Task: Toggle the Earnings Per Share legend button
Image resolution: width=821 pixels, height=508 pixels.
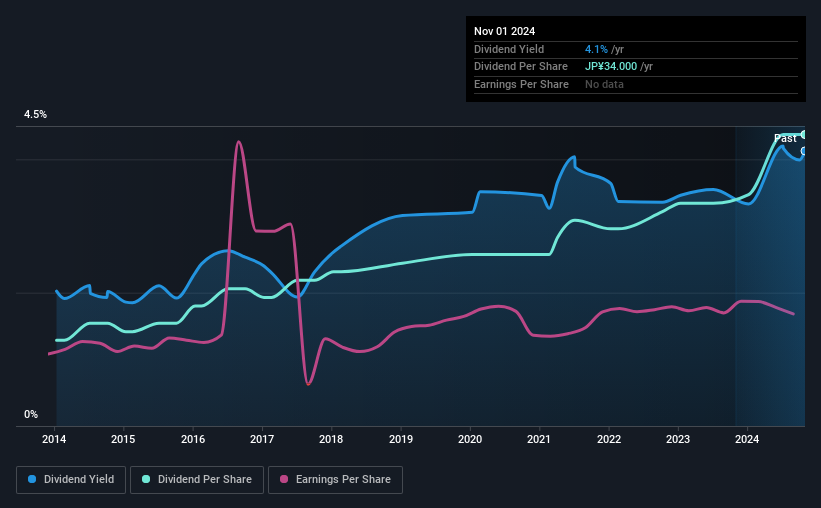Action: [x=335, y=480]
